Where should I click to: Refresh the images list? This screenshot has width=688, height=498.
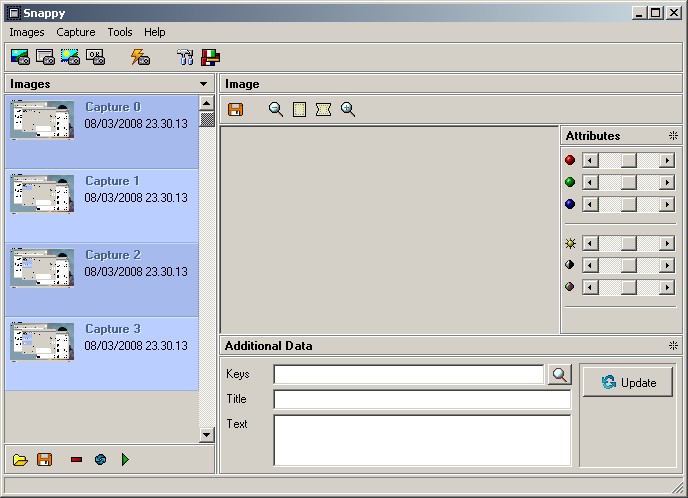point(100,459)
